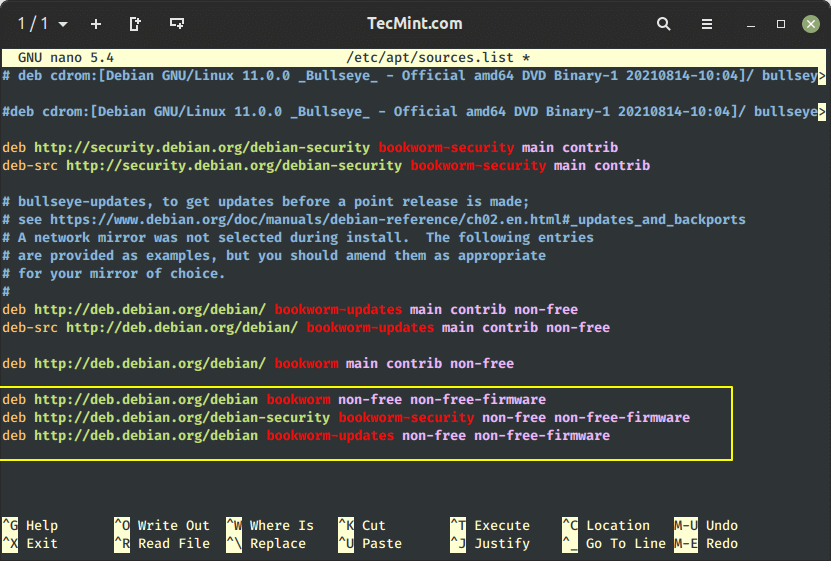Place cursor on '# deb cdrom:' first line
This screenshot has height=561, width=831.
coord(413,76)
